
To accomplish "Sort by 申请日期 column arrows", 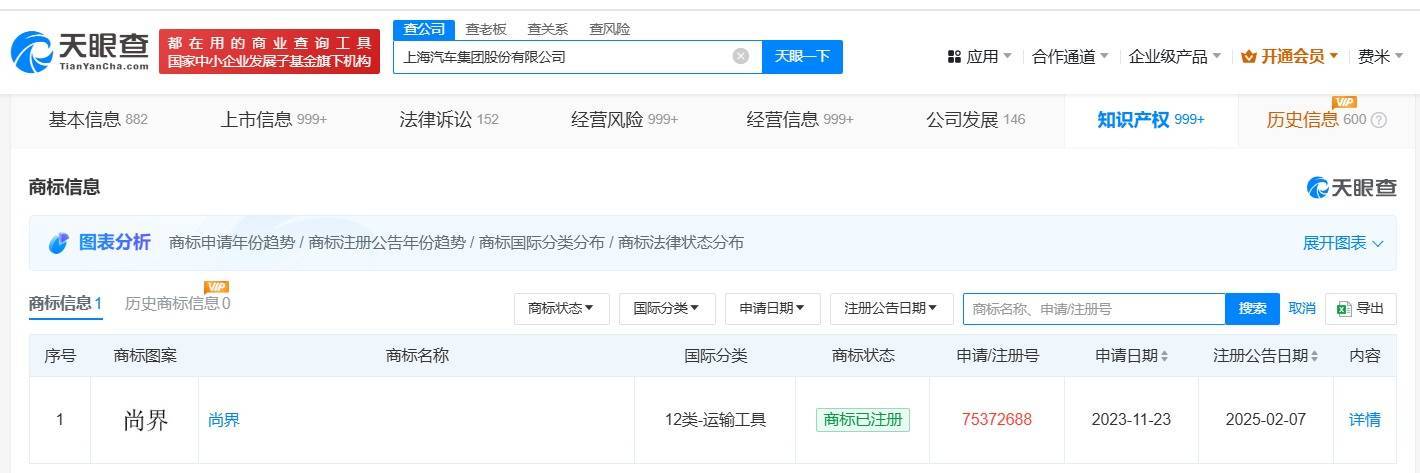I will (1165, 356).
